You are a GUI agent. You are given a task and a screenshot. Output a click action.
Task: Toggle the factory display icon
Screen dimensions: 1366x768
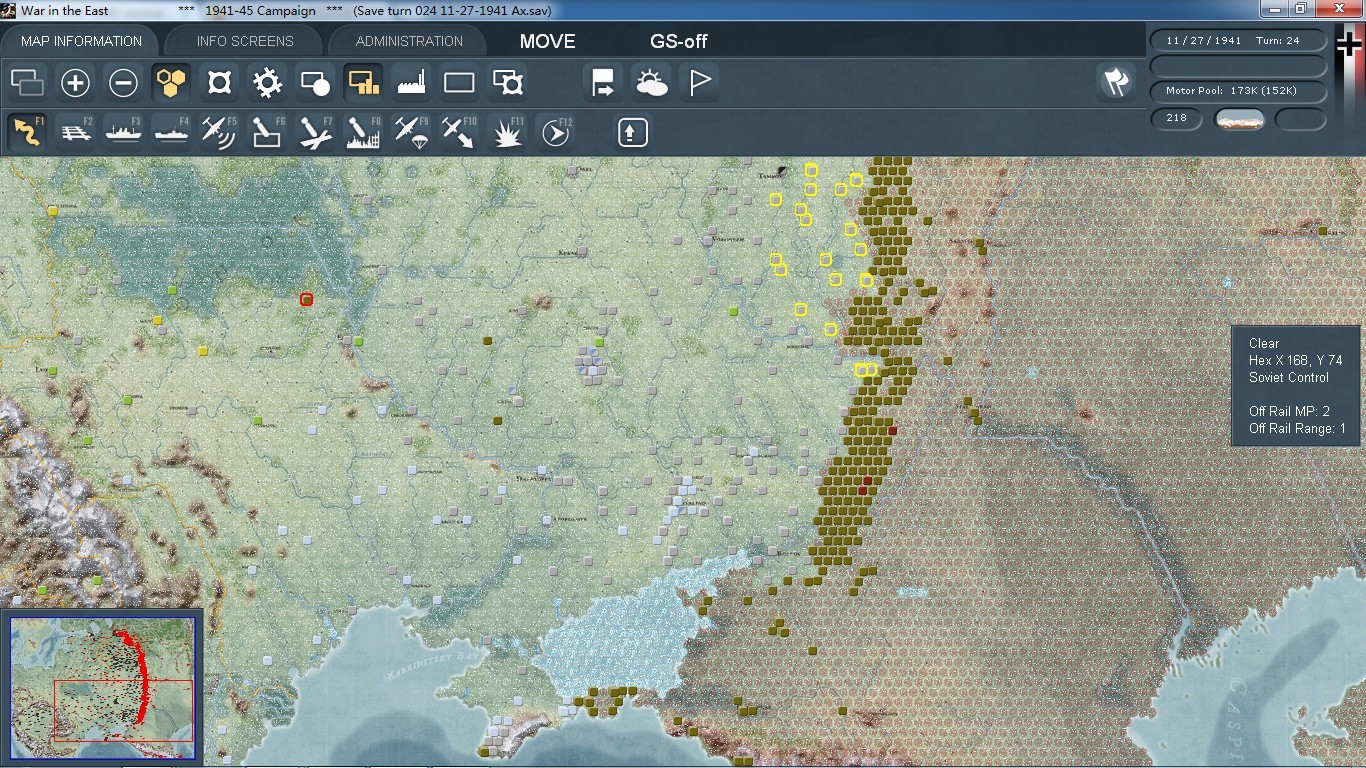point(411,82)
